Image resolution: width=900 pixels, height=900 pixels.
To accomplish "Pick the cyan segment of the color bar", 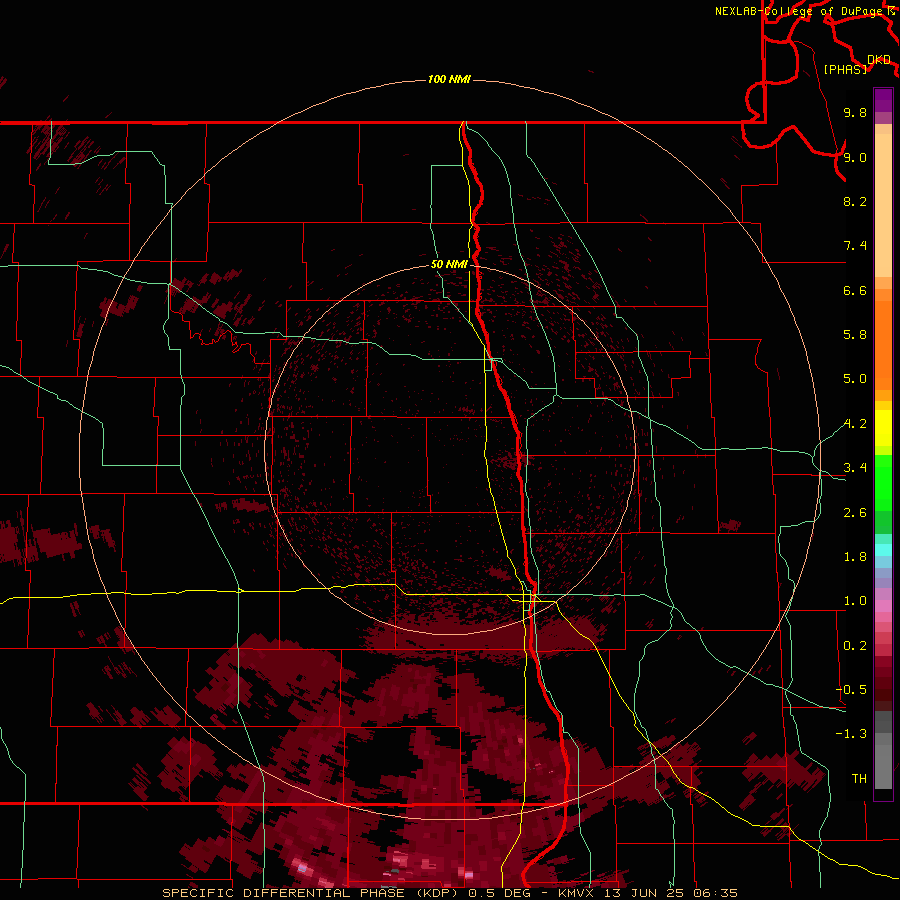I will 883,550.
